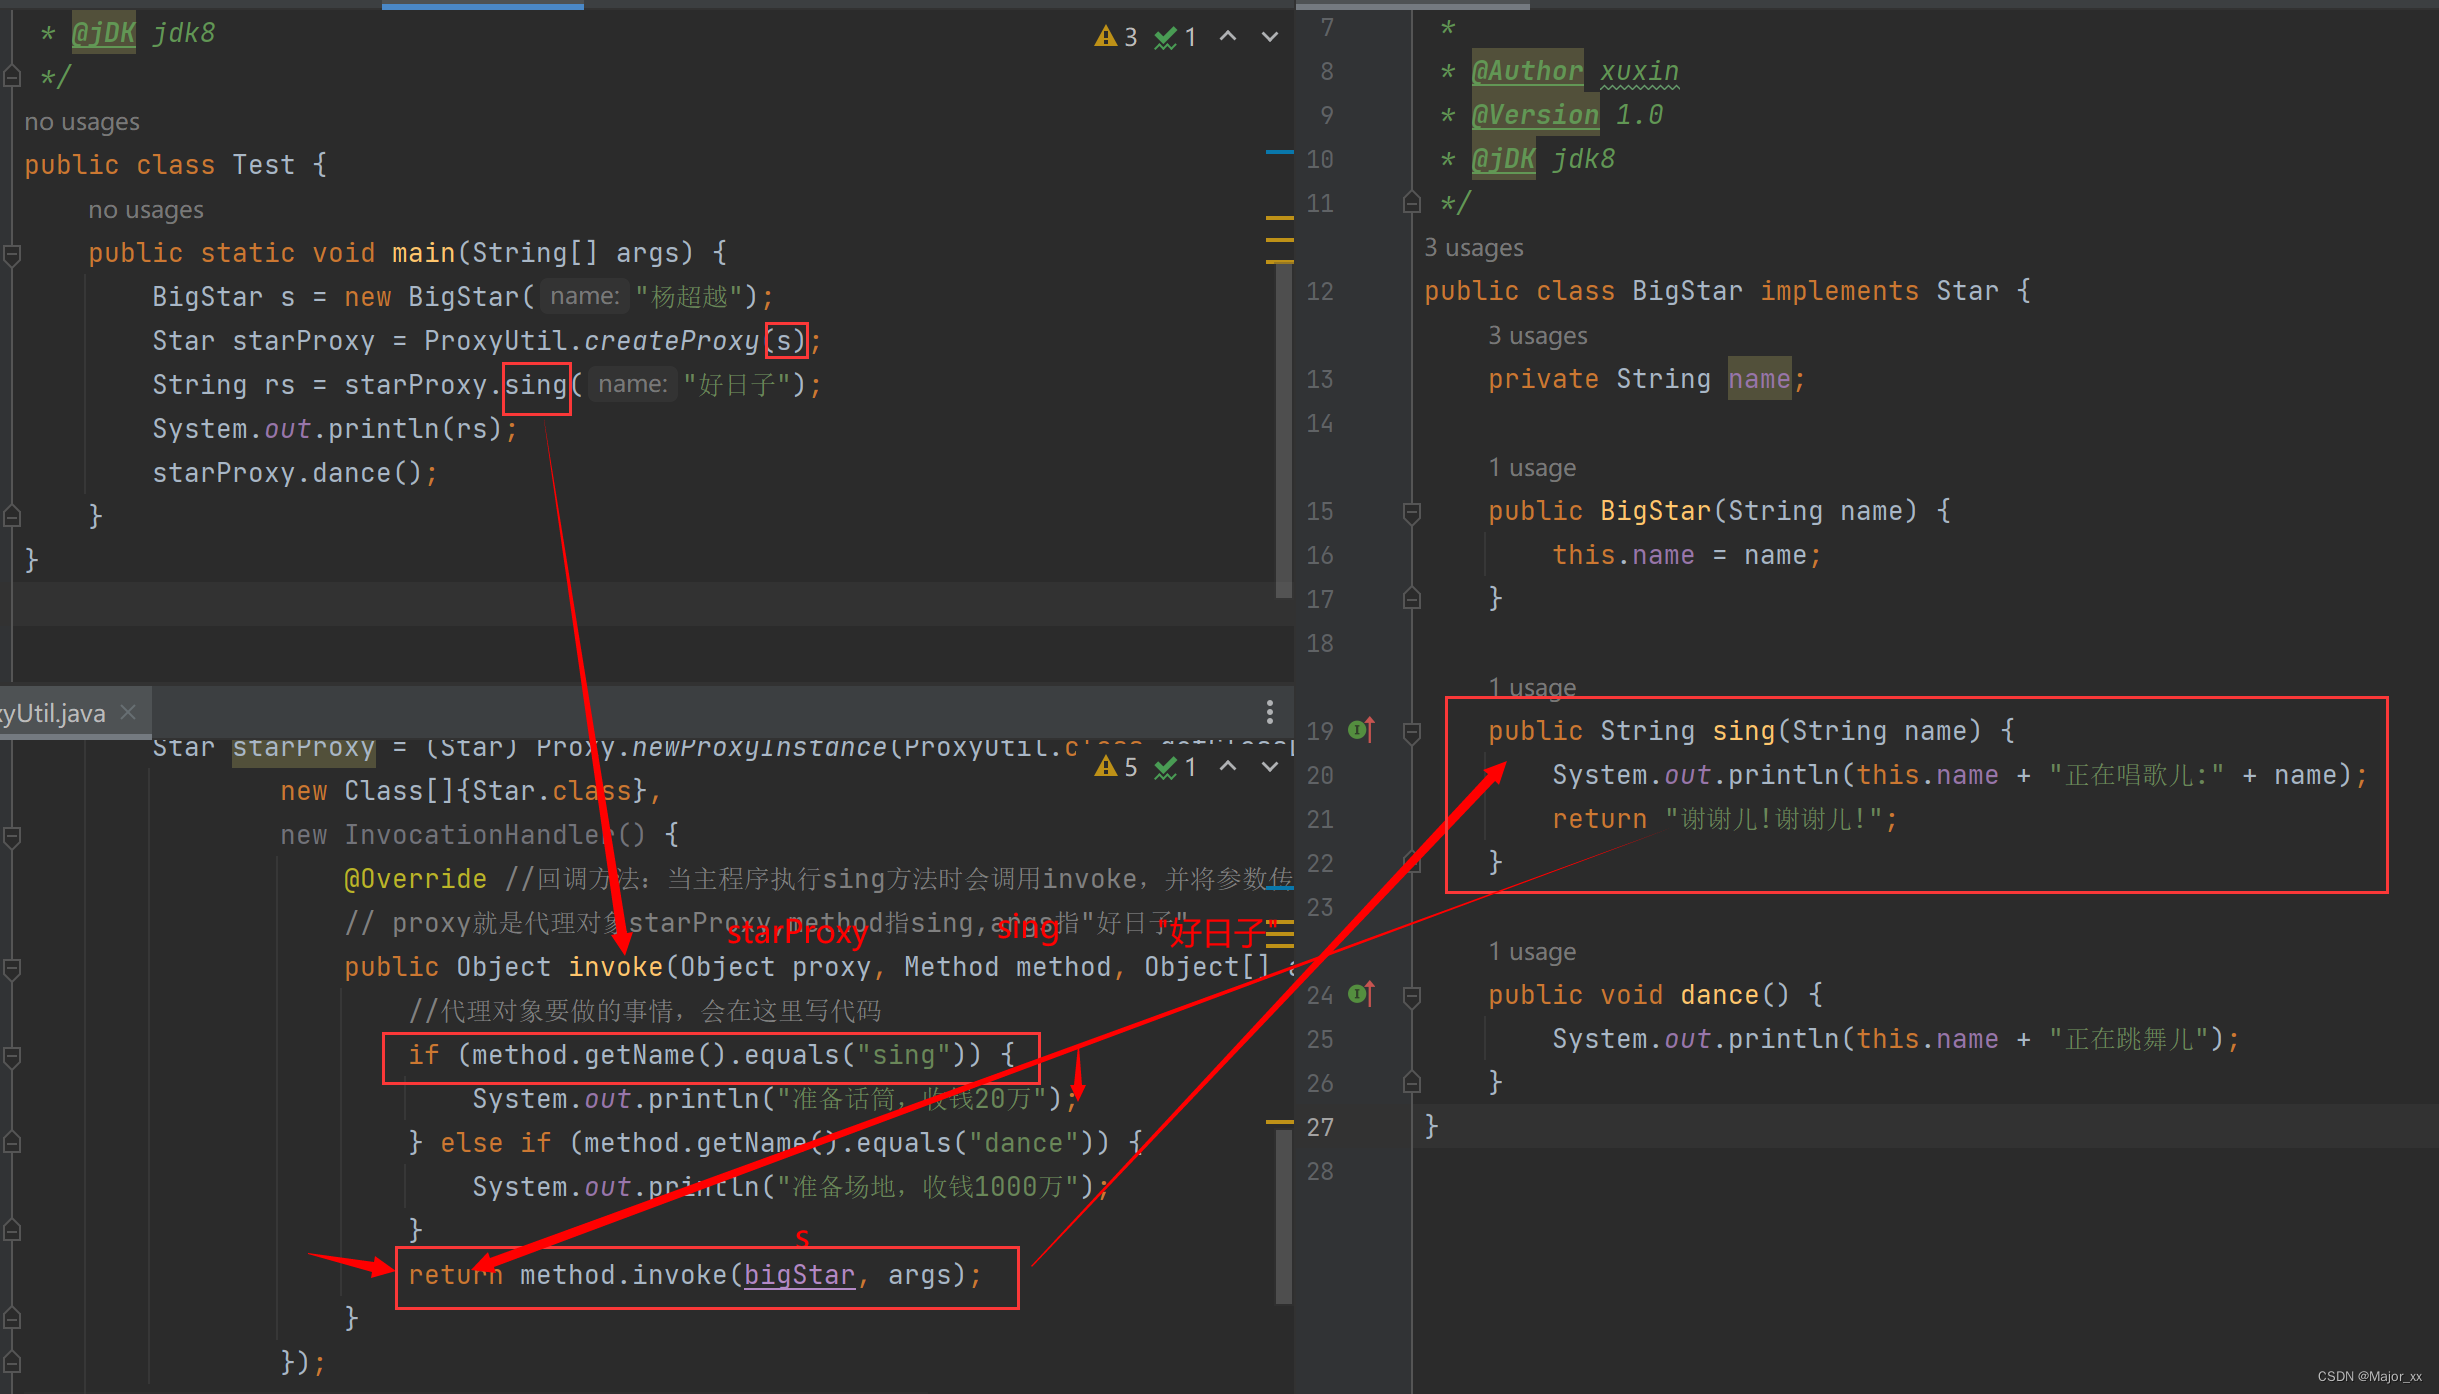Viewport: 2439px width, 1394px height.
Task: Click the warnings indicator in Test editor
Action: point(1116,37)
